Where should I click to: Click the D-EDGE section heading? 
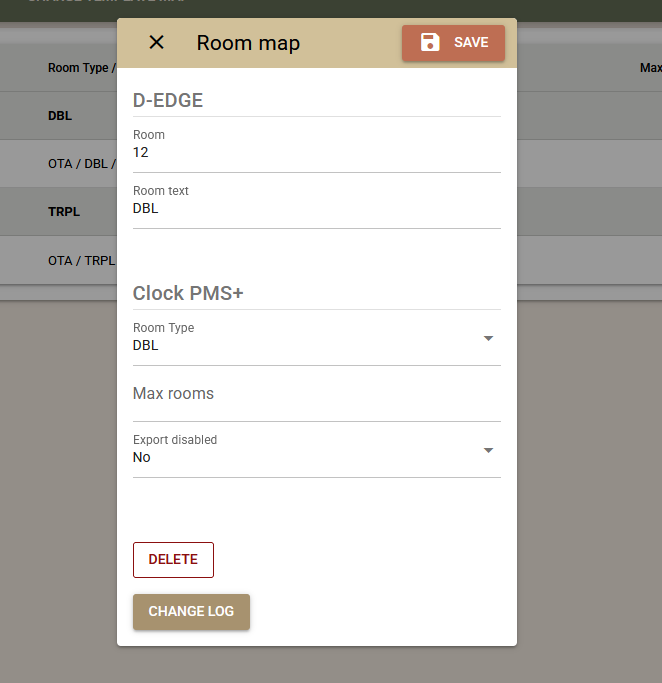(168, 100)
